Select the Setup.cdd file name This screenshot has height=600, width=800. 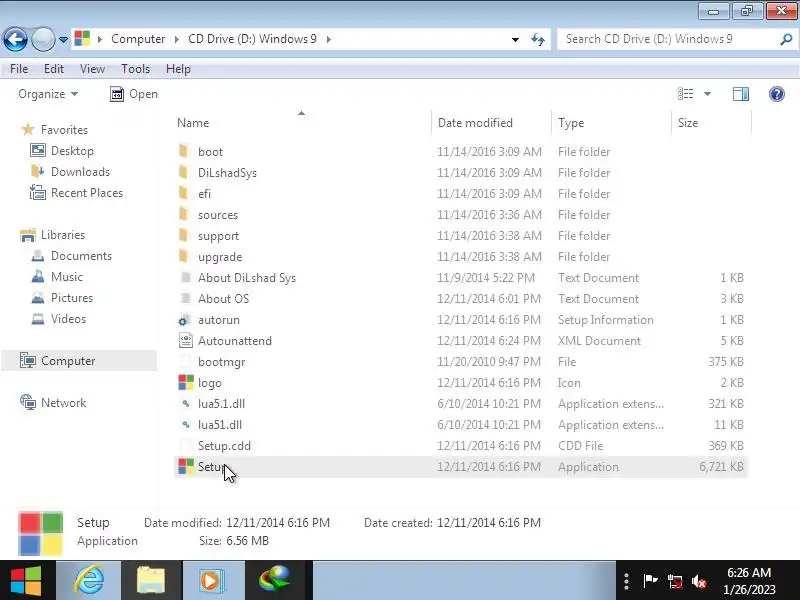224,445
